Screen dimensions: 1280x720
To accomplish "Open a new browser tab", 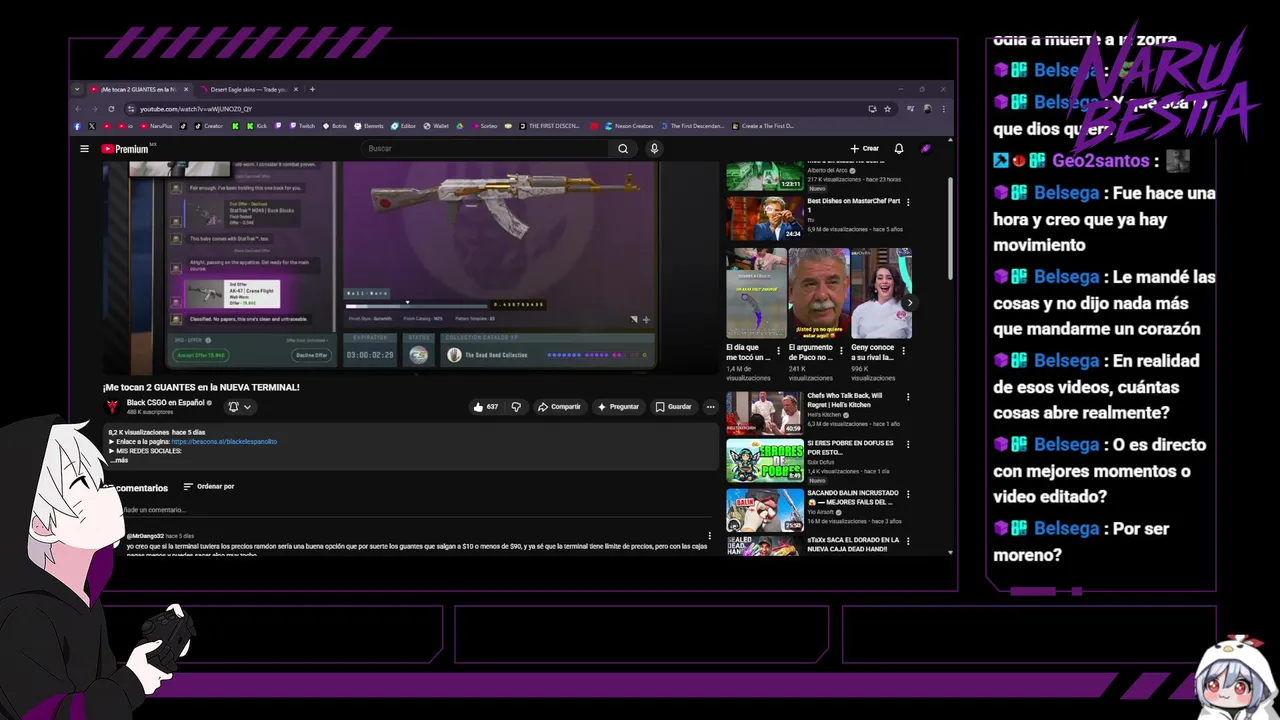I will [312, 89].
